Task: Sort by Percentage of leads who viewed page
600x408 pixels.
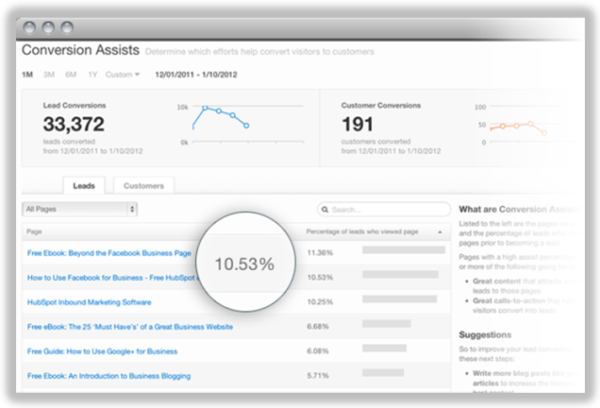Action: pos(362,232)
